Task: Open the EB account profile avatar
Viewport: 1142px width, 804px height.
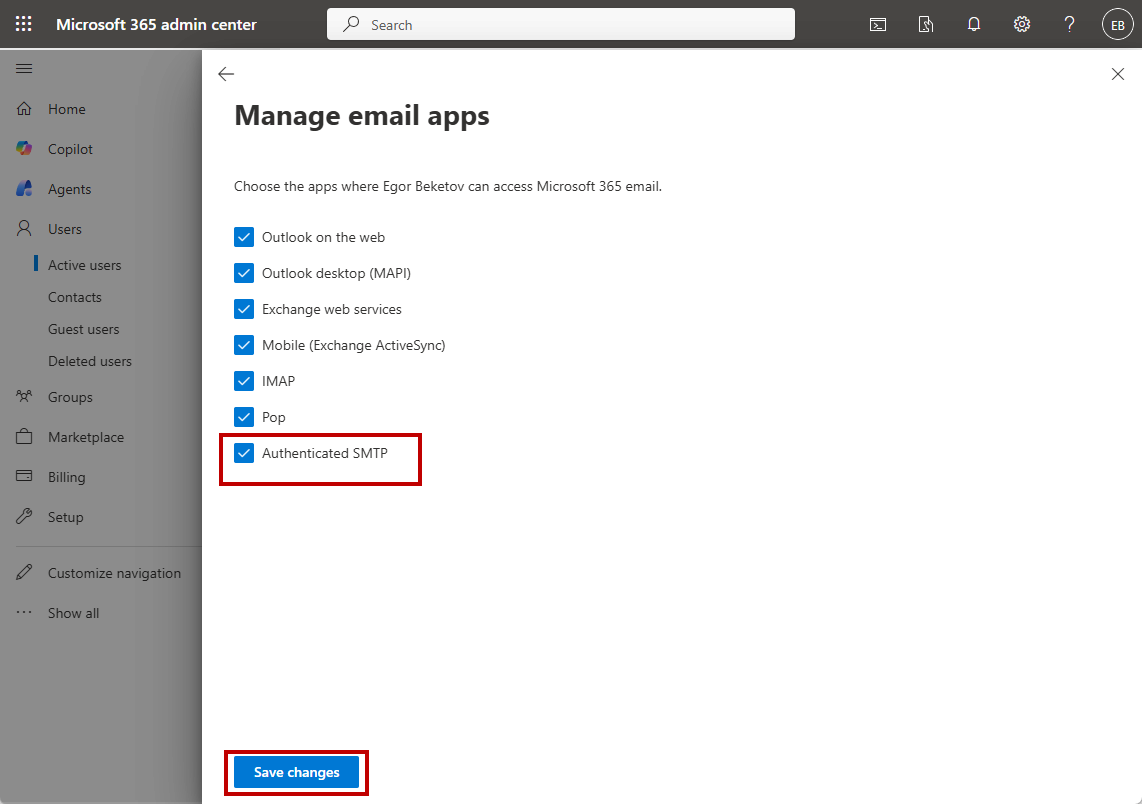Action: (x=1117, y=25)
